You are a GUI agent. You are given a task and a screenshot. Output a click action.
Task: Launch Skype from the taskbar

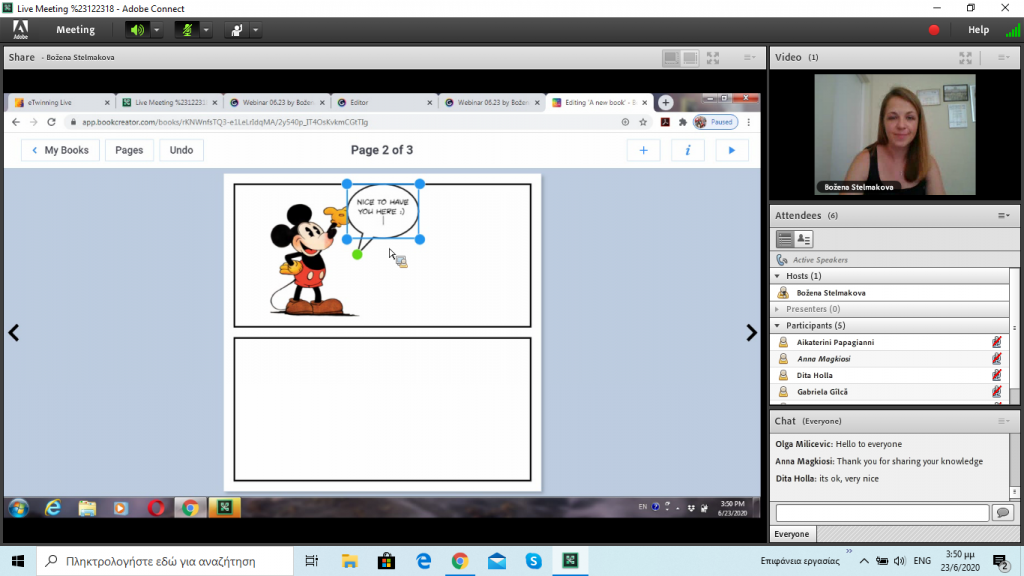point(534,561)
